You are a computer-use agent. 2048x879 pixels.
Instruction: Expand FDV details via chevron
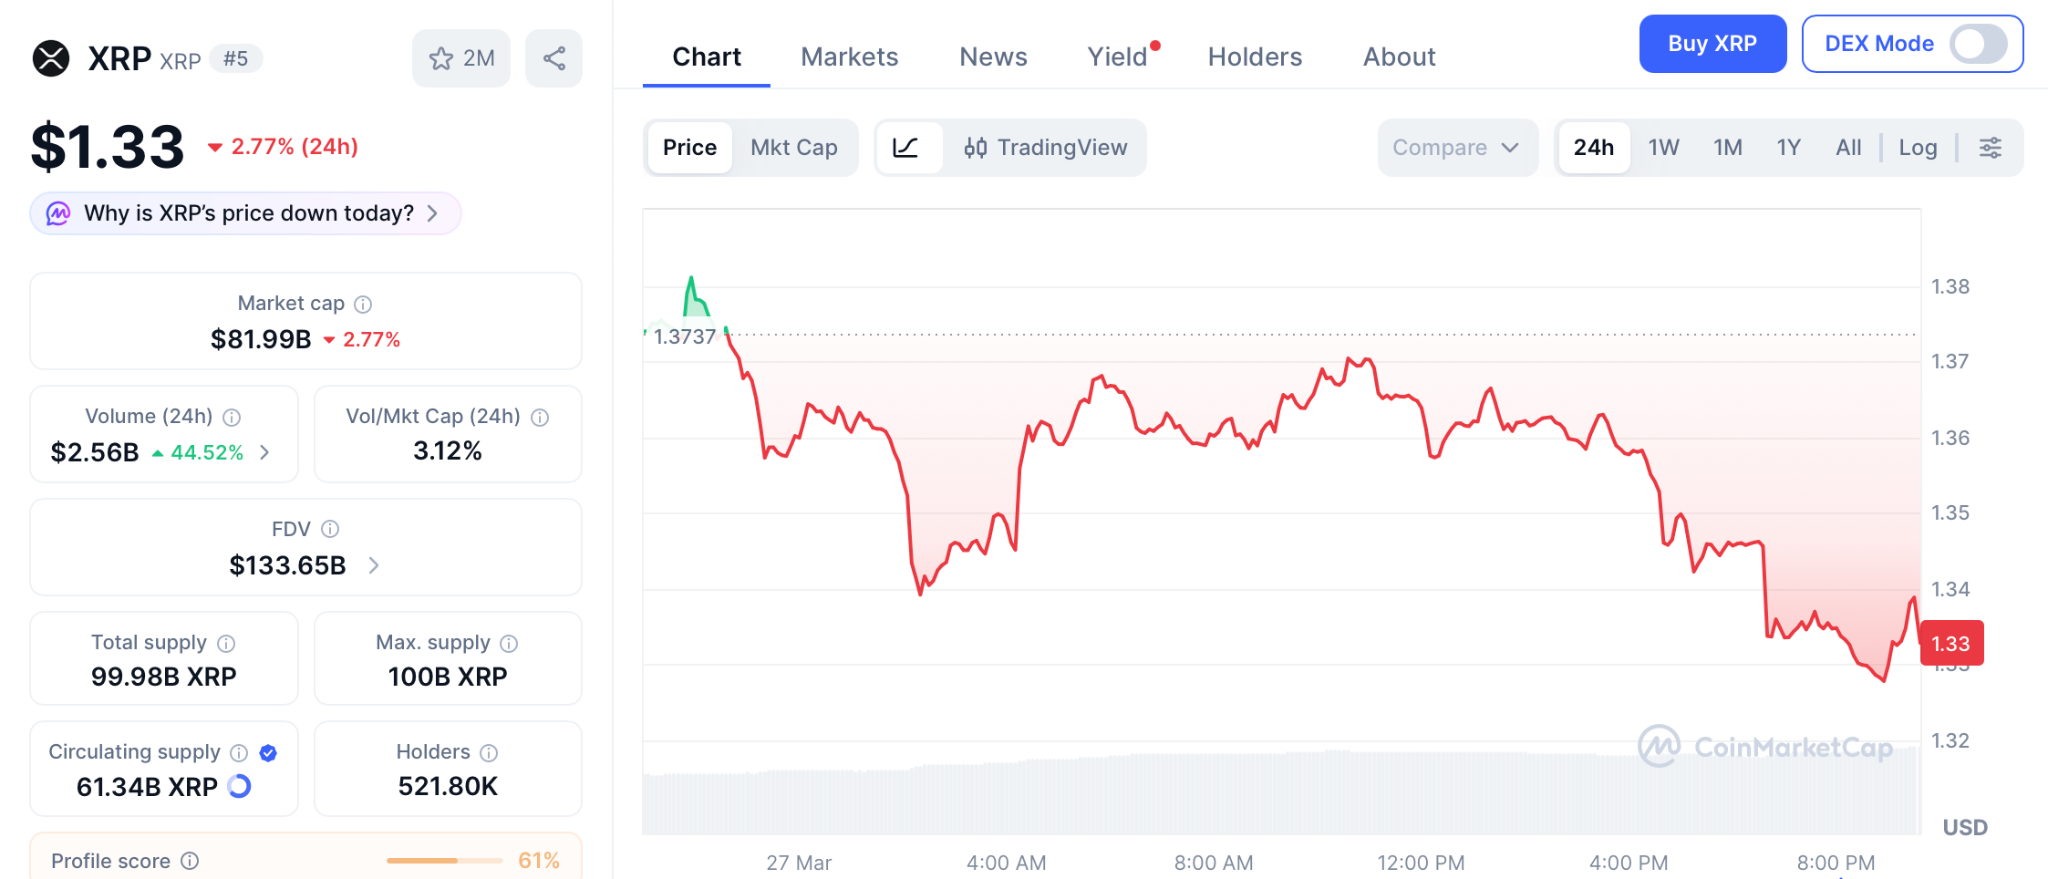pos(373,565)
